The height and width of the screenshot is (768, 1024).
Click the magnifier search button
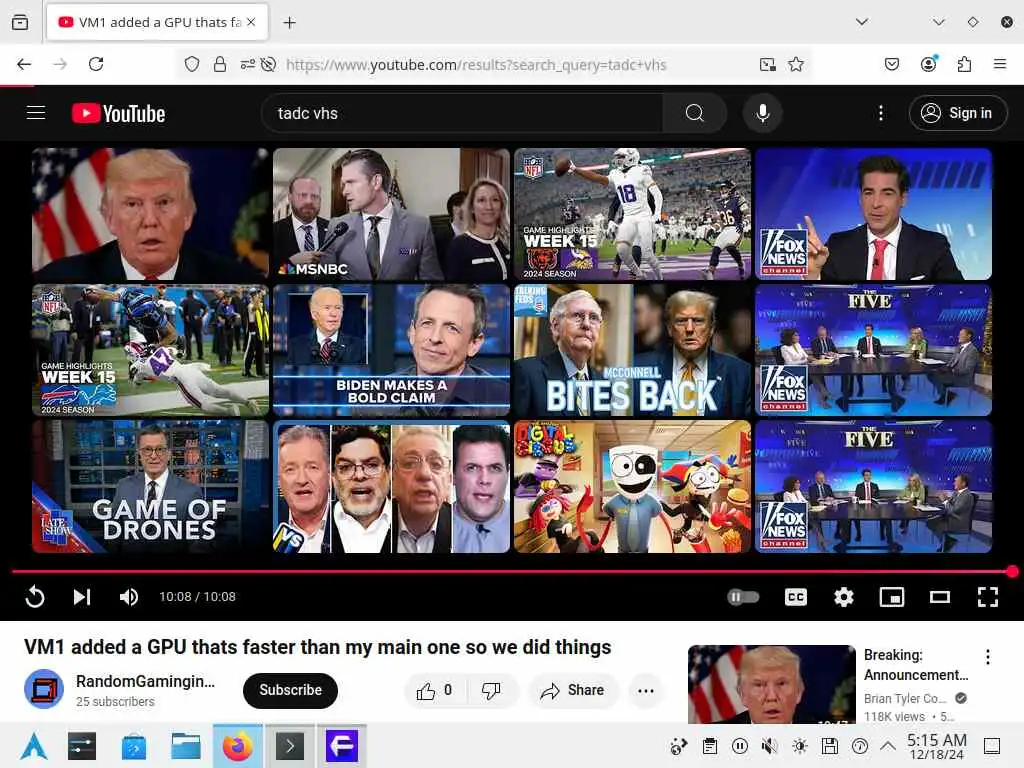point(695,113)
